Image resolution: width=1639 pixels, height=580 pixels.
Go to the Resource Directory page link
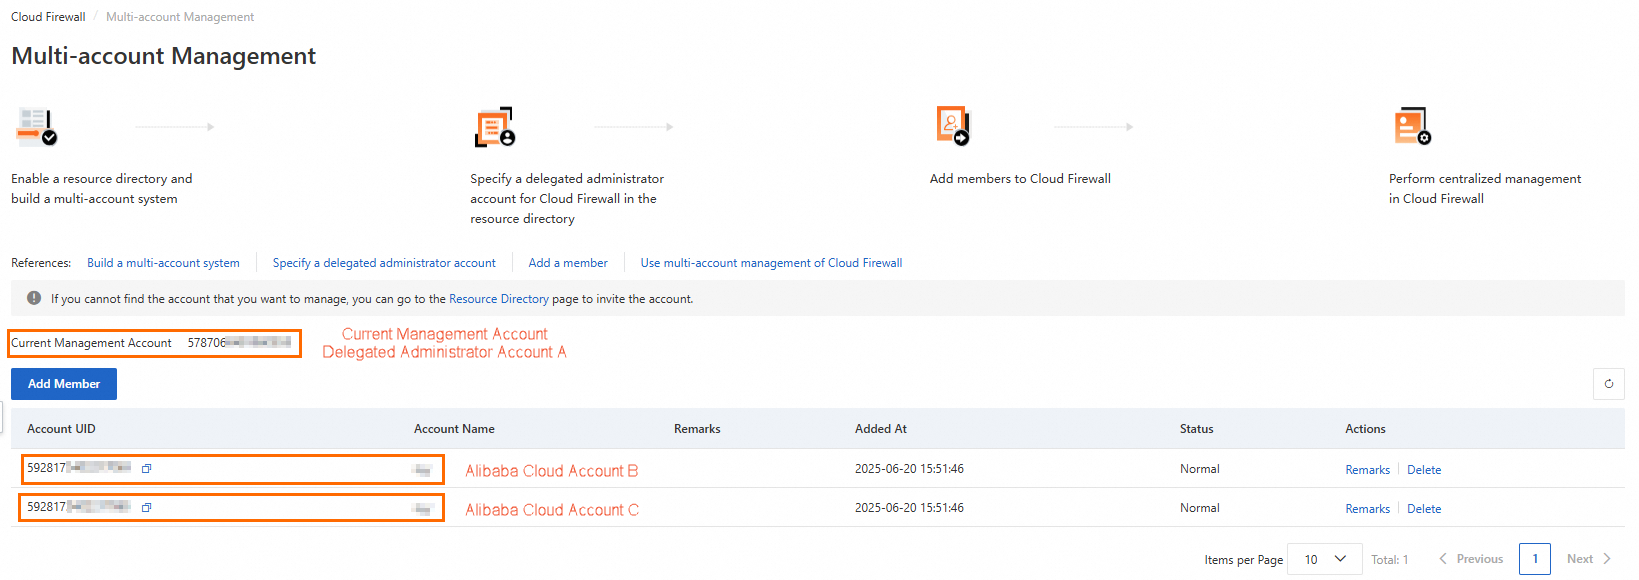(499, 299)
